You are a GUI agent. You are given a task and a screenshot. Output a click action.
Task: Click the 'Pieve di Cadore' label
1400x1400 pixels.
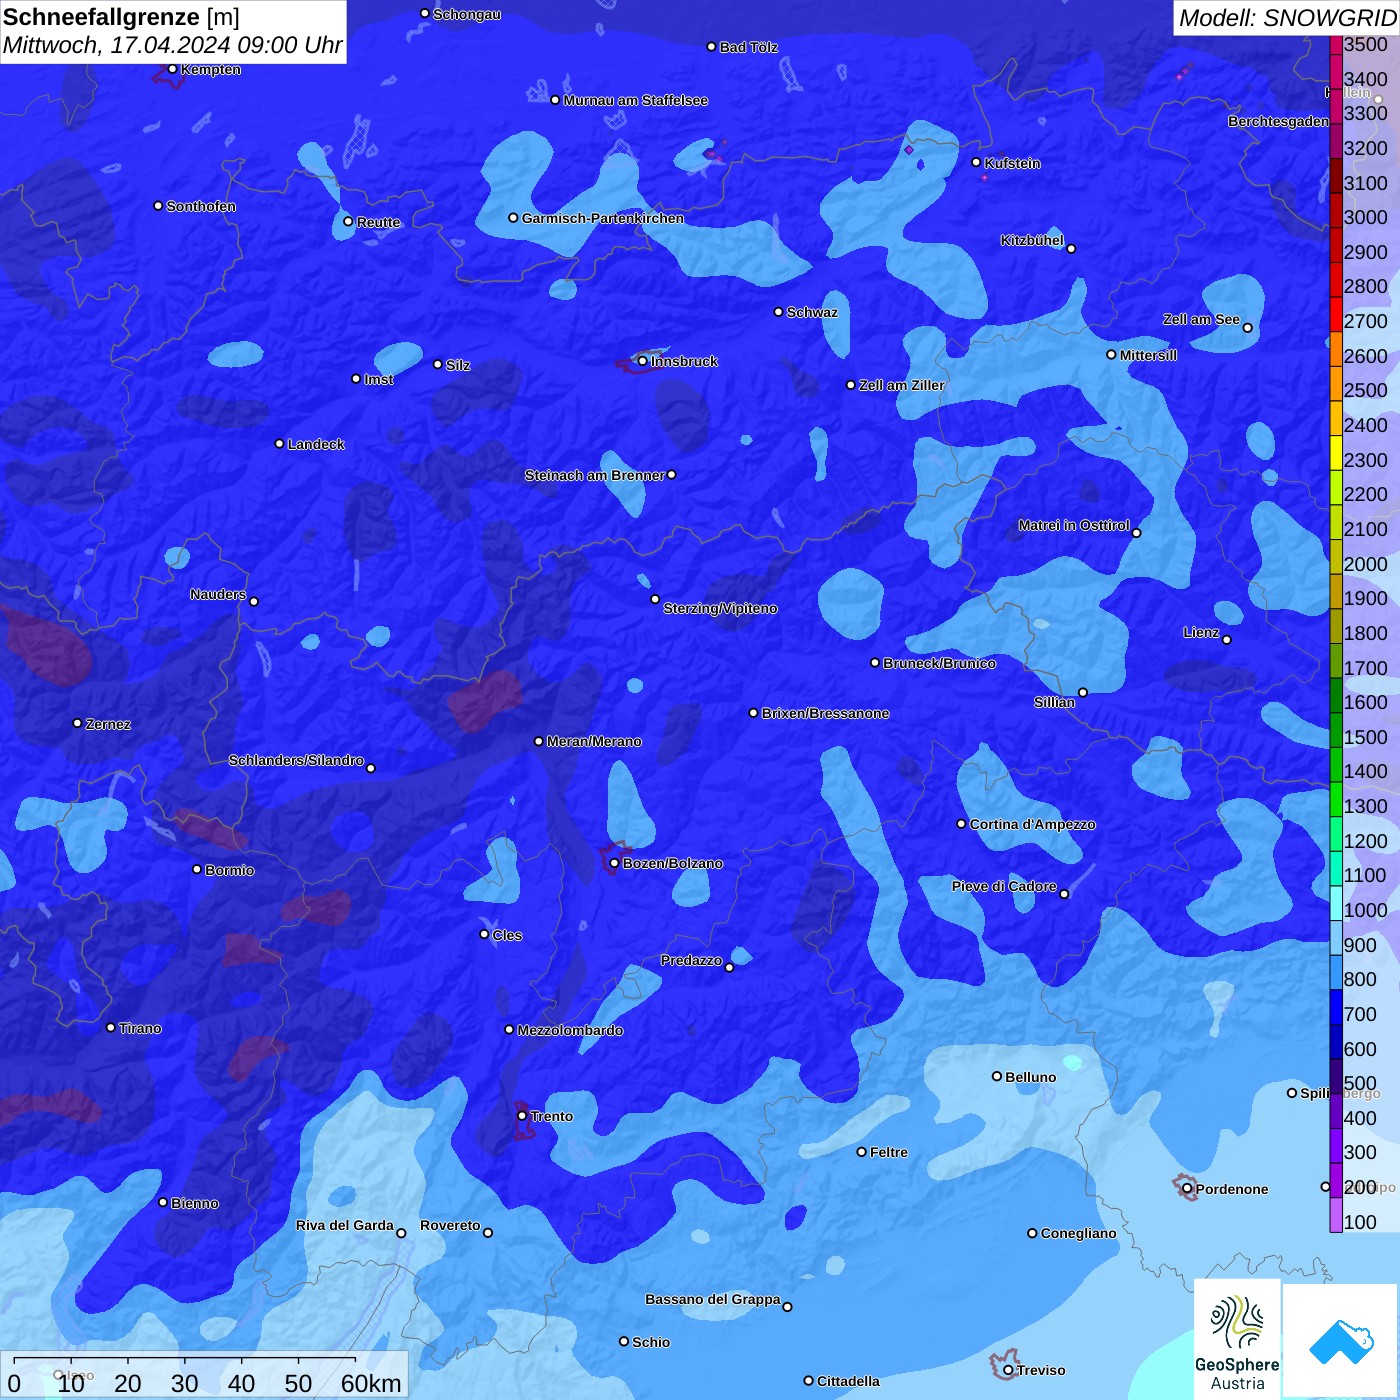(1004, 886)
